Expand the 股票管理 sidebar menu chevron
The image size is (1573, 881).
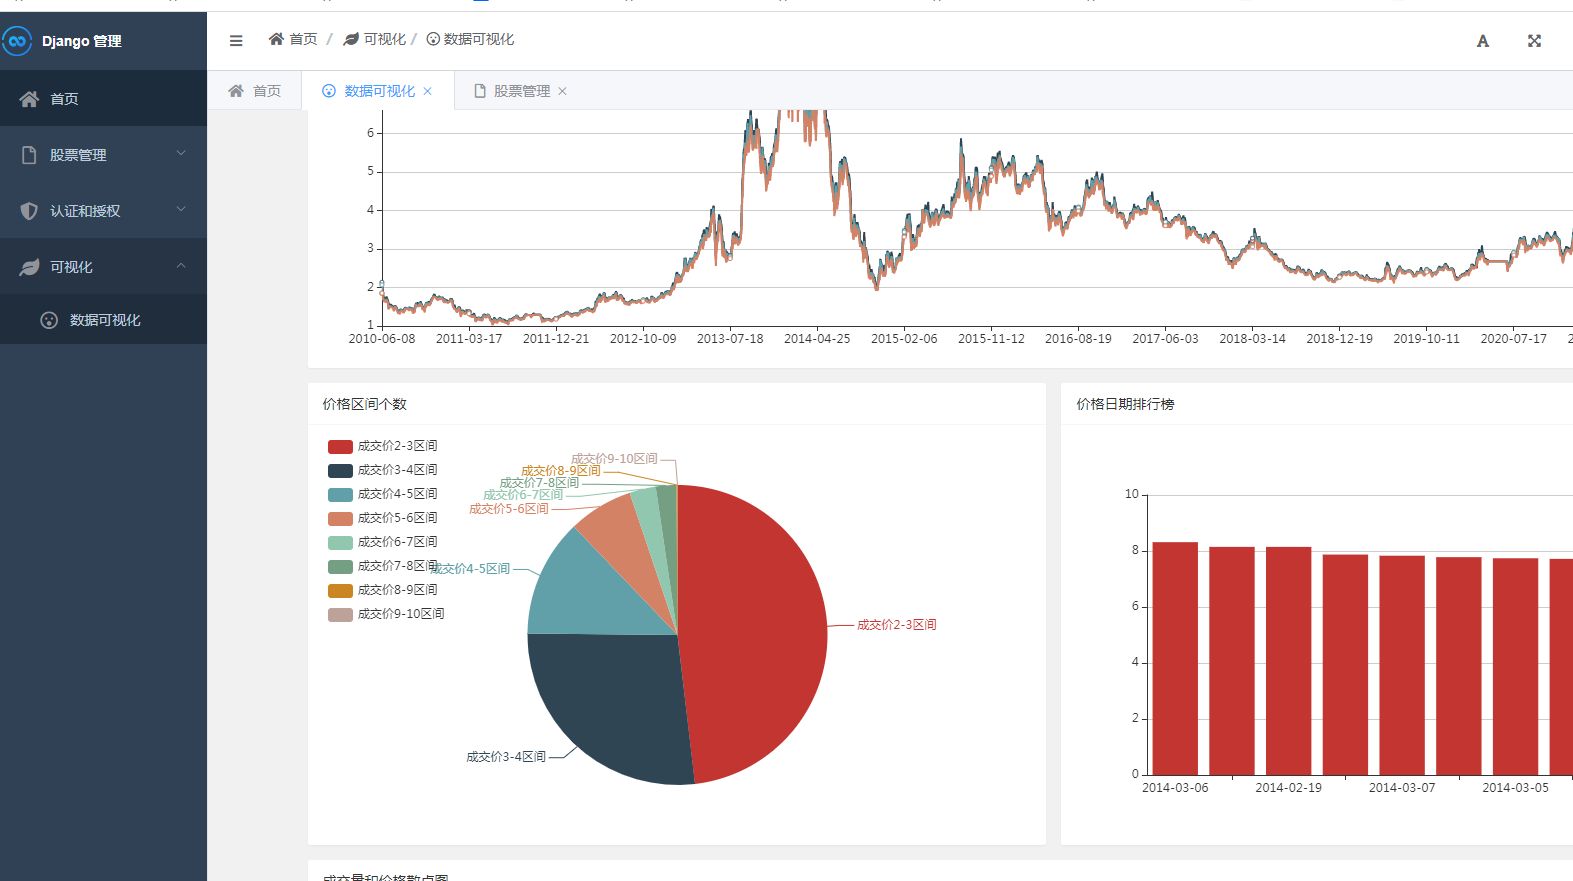[181, 154]
